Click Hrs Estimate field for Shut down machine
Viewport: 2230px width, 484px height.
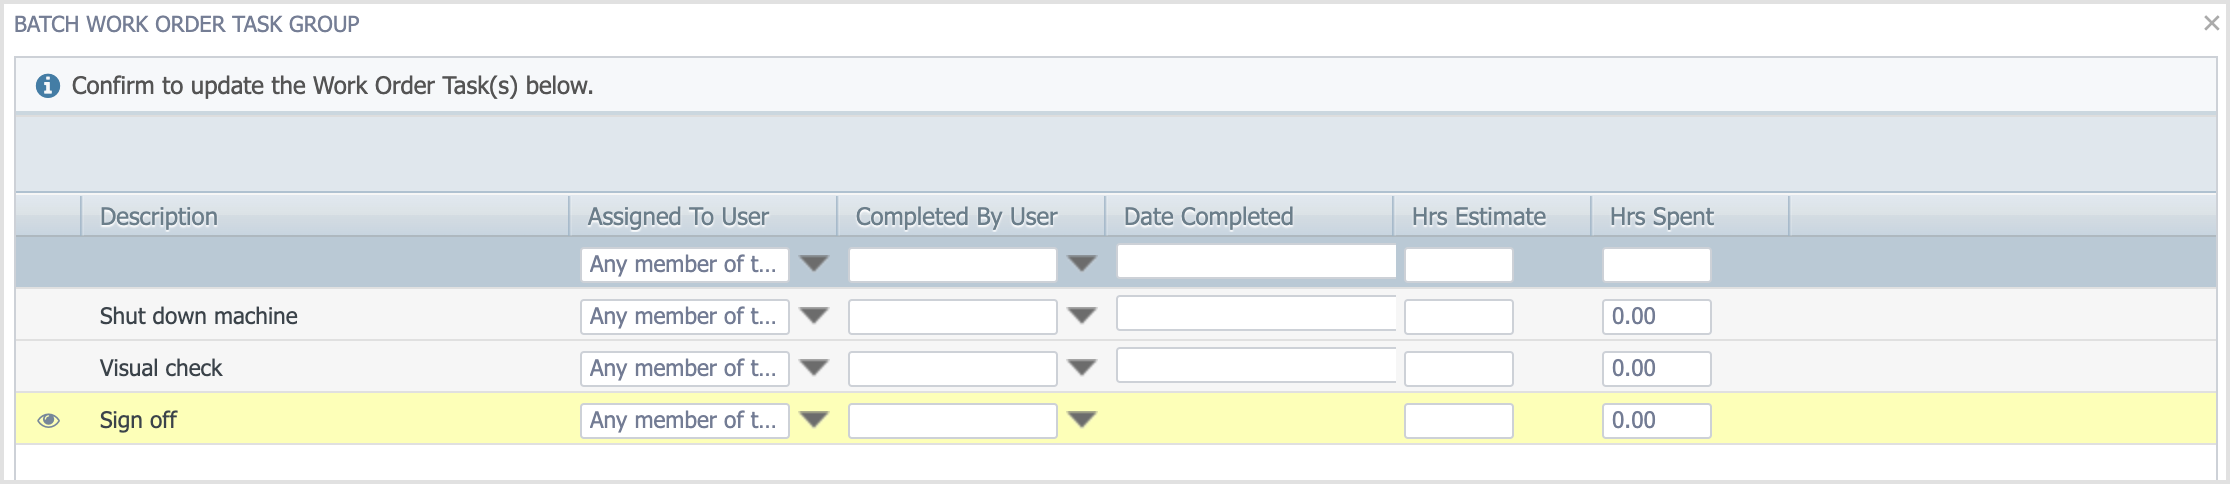[x=1459, y=317]
